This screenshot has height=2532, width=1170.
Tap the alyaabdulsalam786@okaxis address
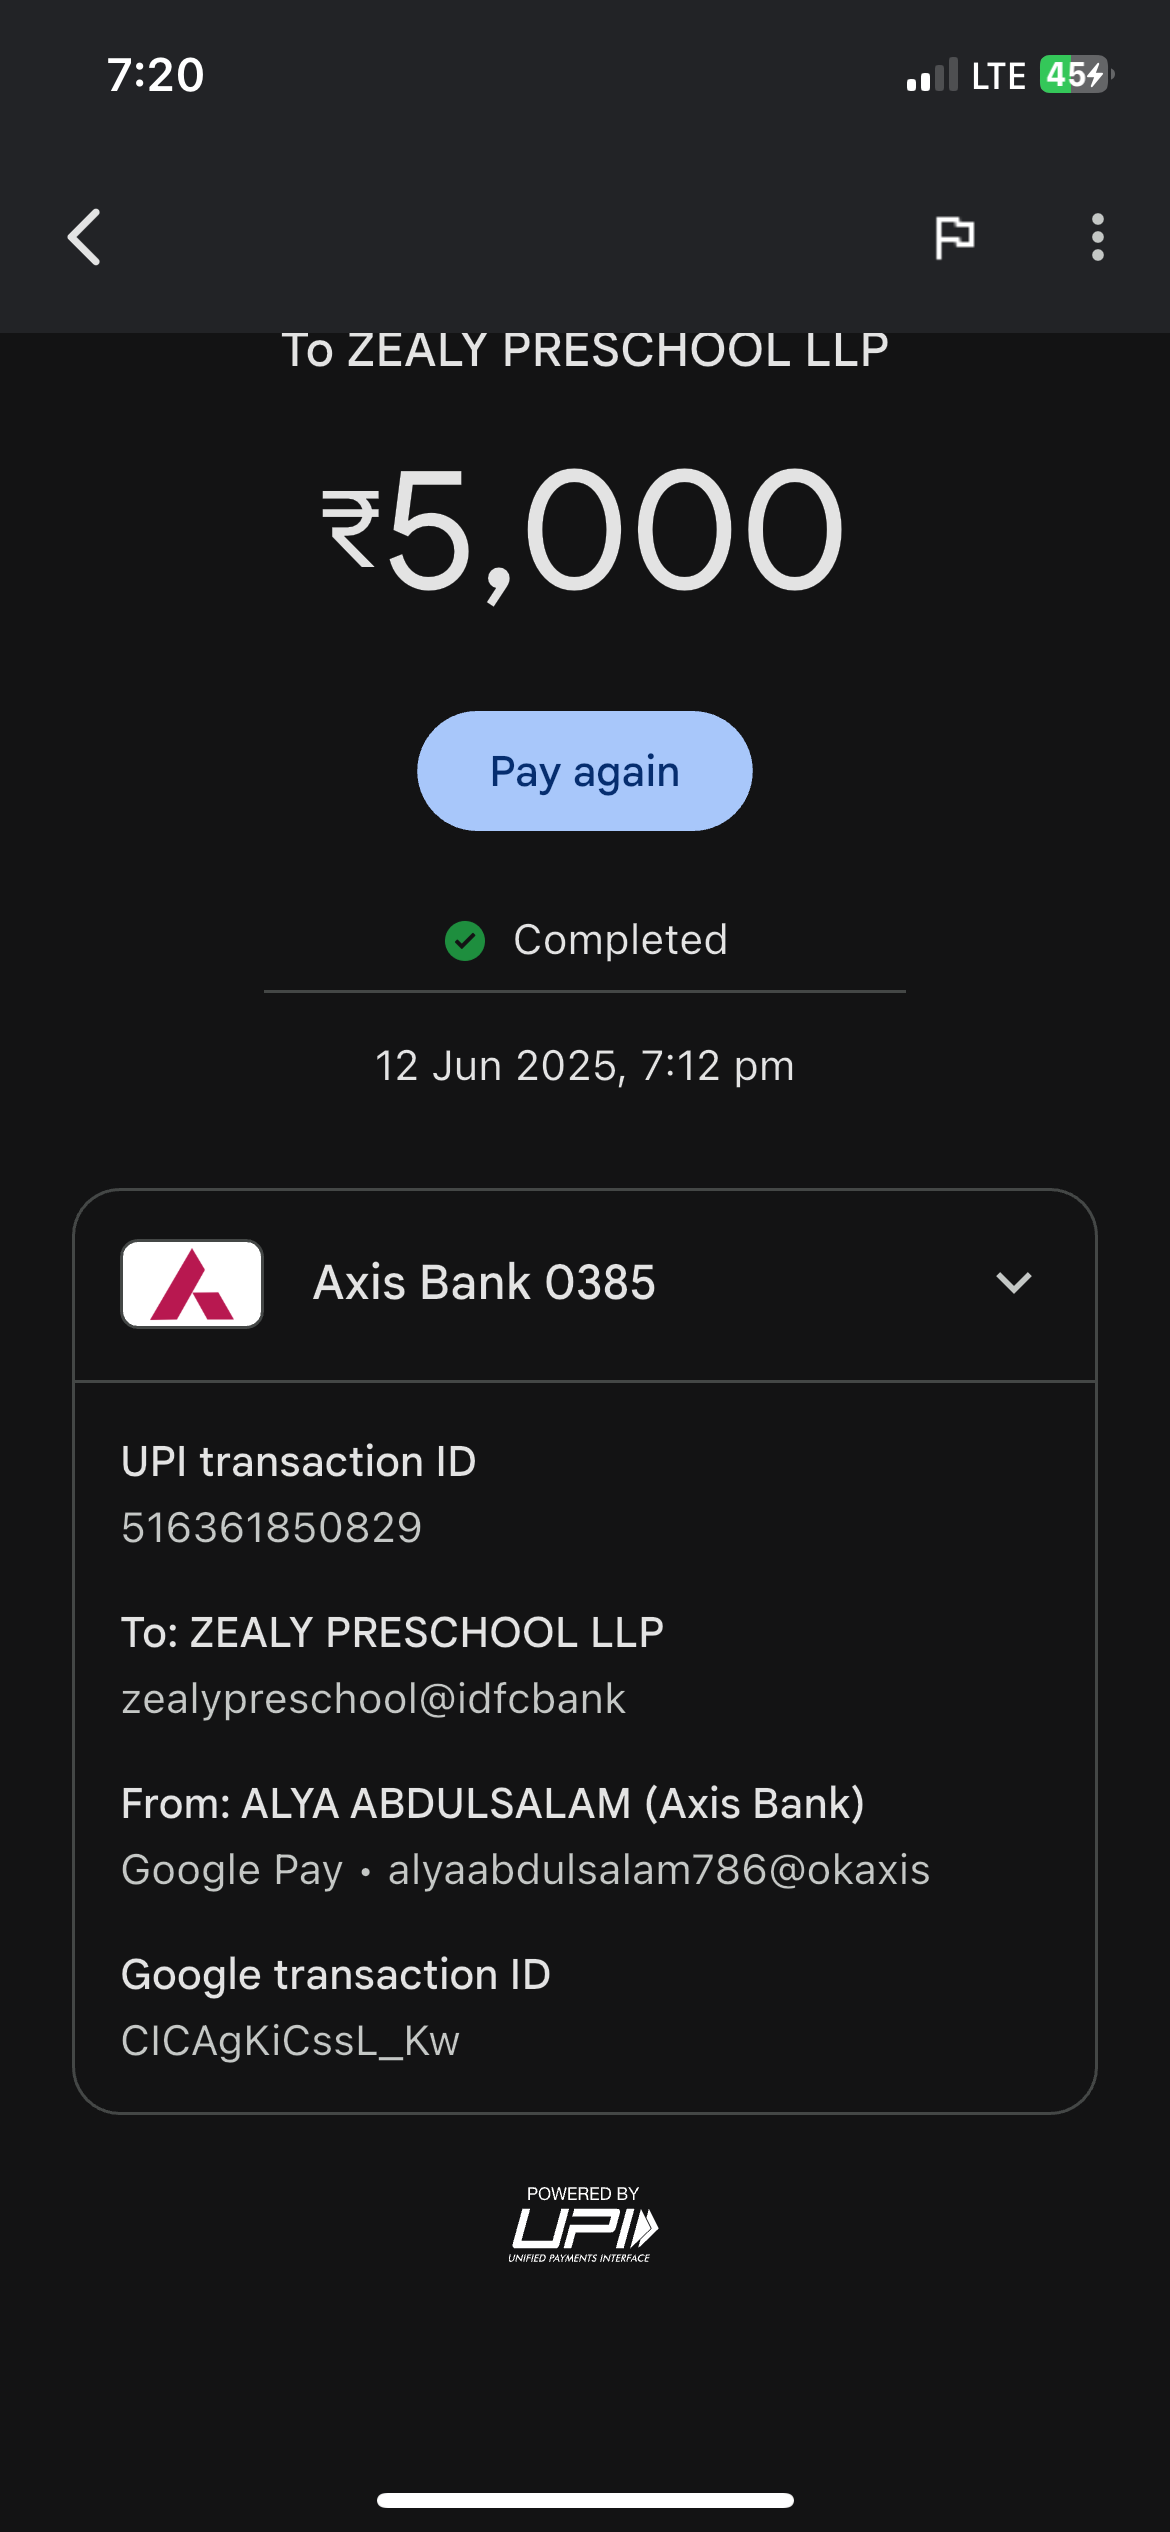(659, 1870)
